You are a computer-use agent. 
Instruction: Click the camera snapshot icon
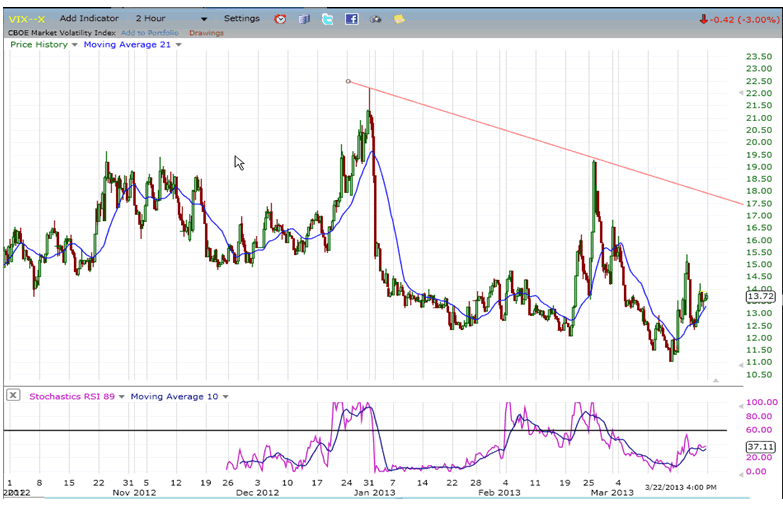[x=376, y=19]
